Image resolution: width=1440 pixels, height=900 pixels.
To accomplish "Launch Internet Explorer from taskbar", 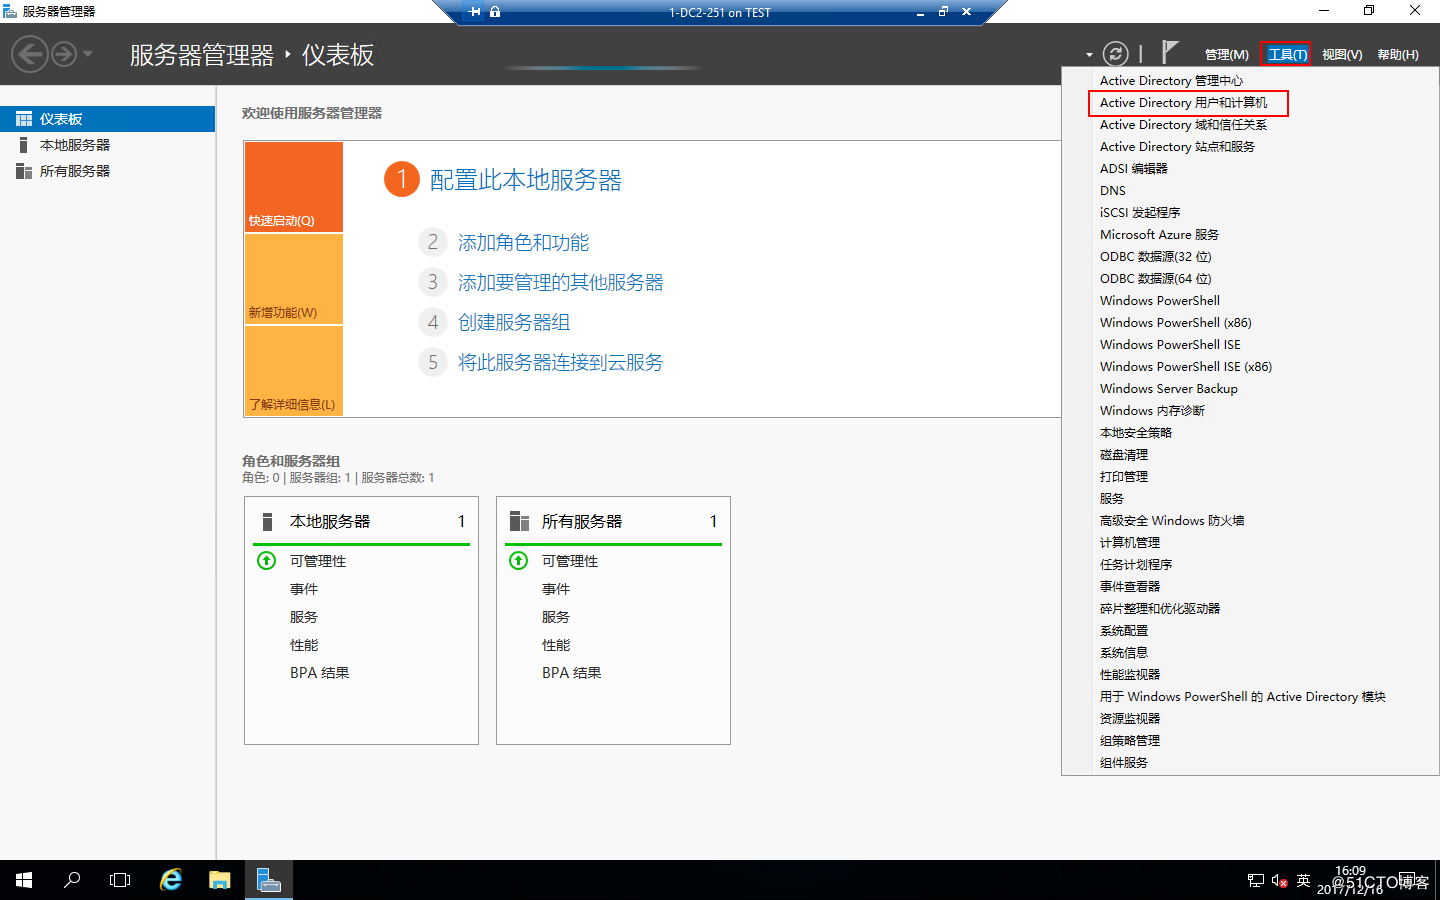I will pyautogui.click(x=171, y=880).
